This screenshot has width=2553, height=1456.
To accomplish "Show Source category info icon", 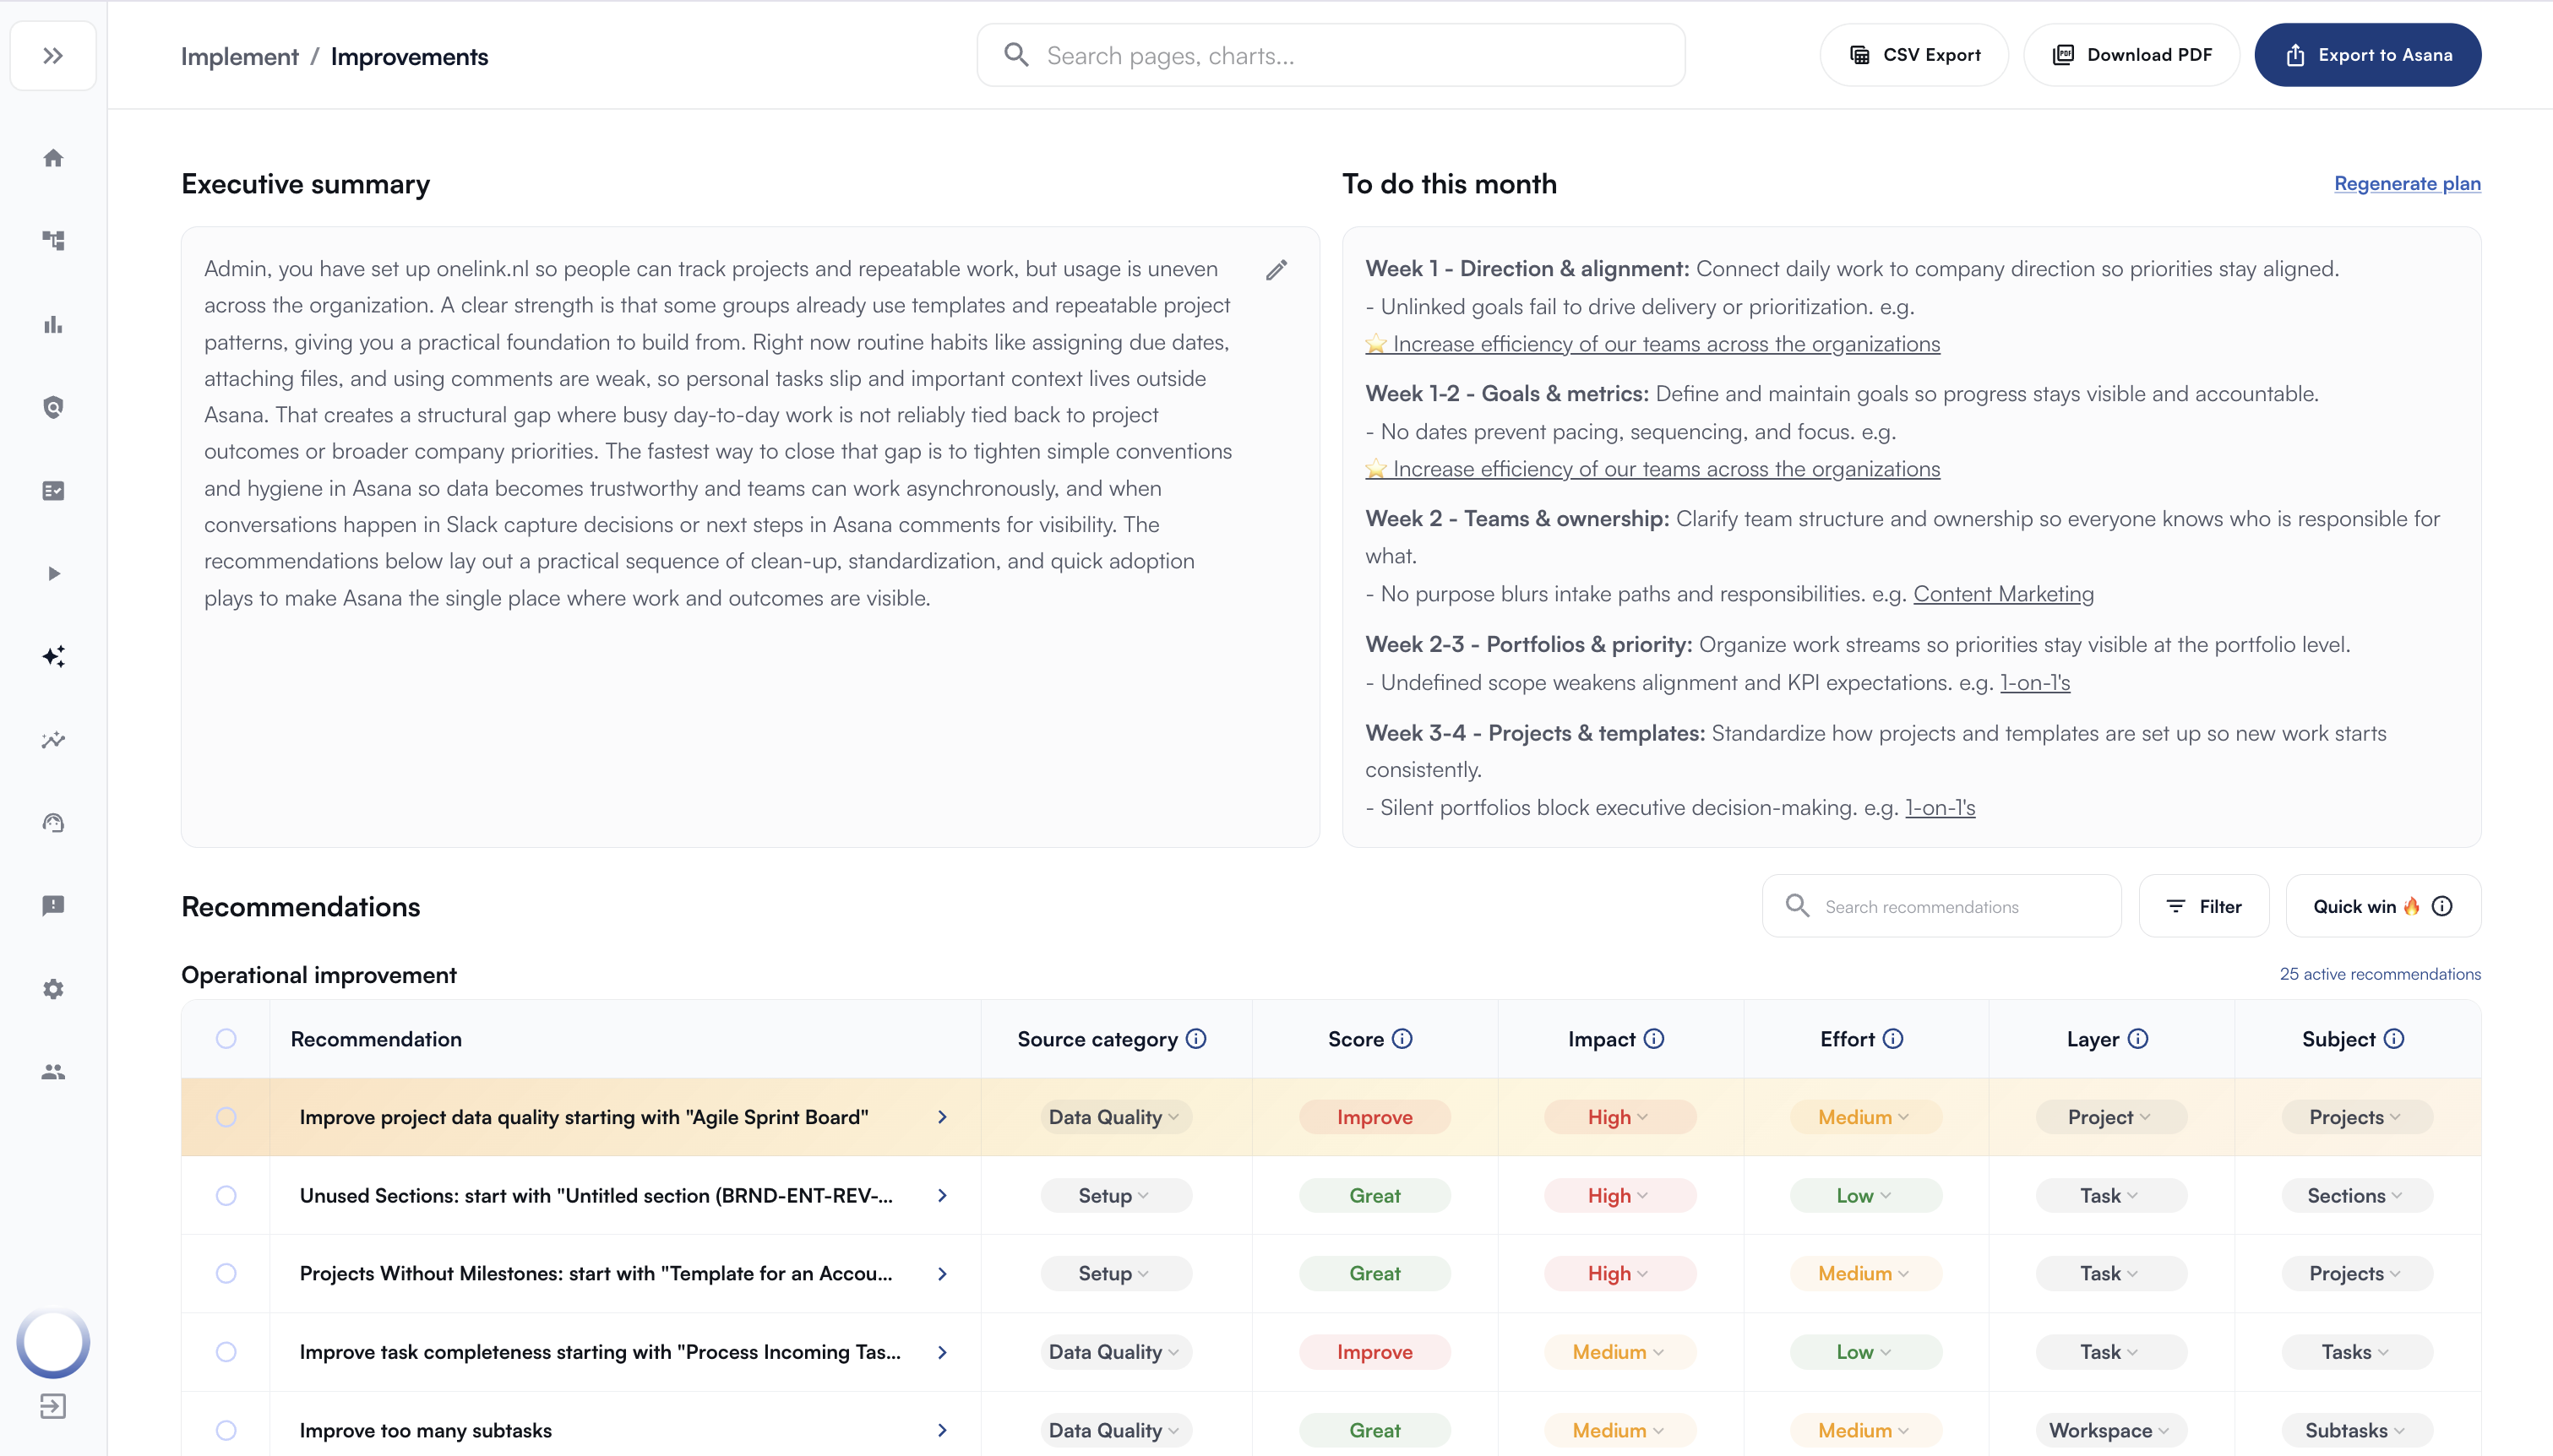I will [1196, 1039].
